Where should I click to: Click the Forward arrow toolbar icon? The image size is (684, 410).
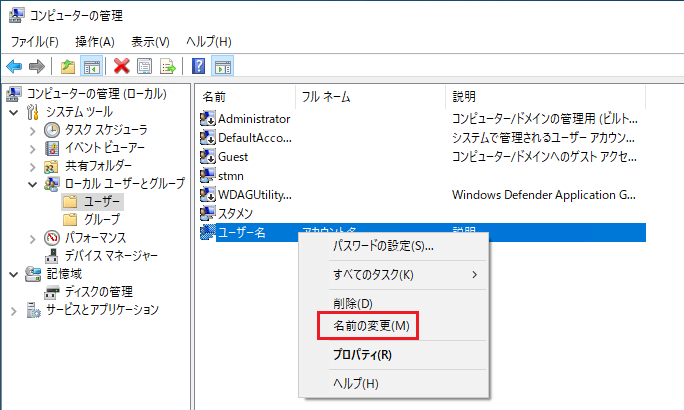click(x=37, y=66)
